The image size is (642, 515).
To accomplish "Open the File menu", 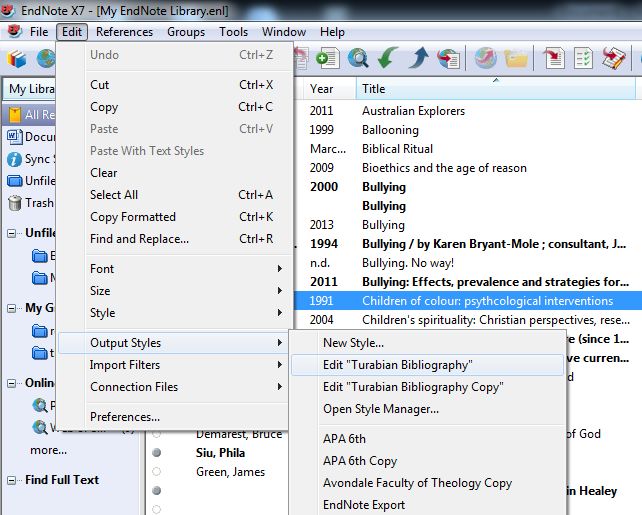I will click(39, 32).
